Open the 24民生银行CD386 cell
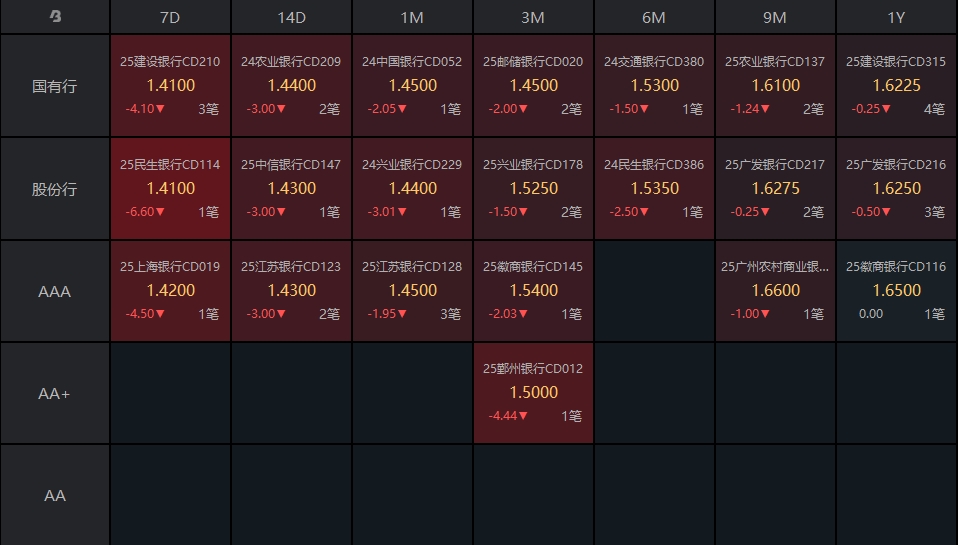 click(x=654, y=189)
